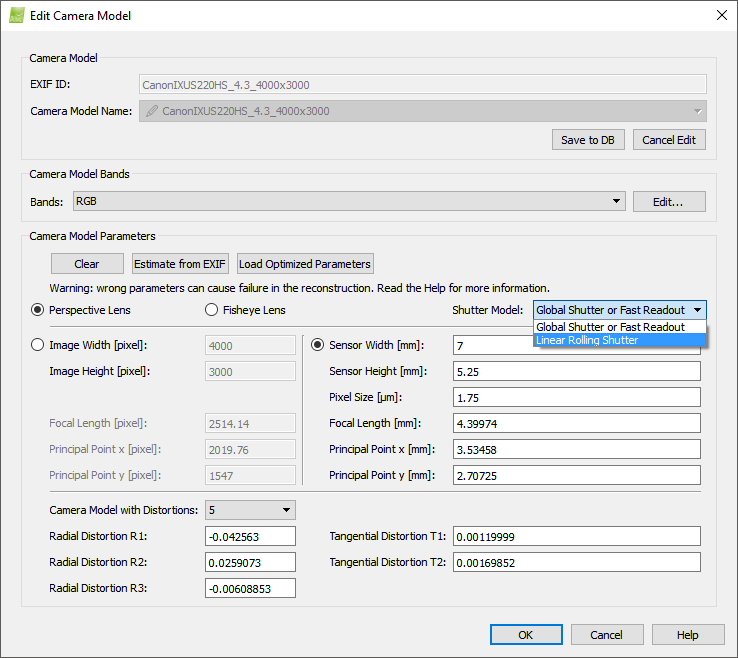Choose the Image Width [pixel] radio button

click(x=38, y=345)
